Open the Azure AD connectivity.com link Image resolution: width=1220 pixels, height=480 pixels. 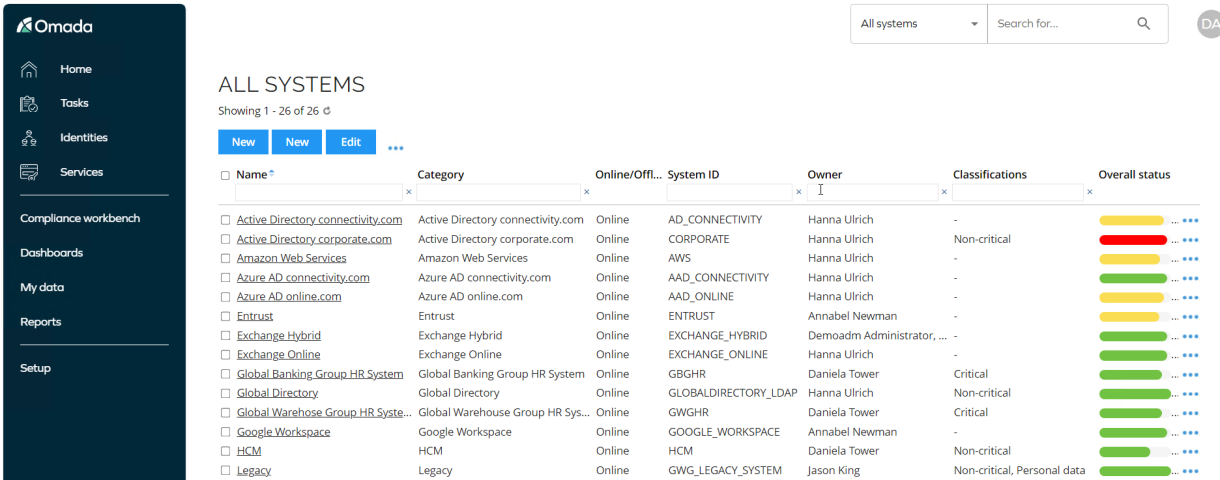coord(303,277)
